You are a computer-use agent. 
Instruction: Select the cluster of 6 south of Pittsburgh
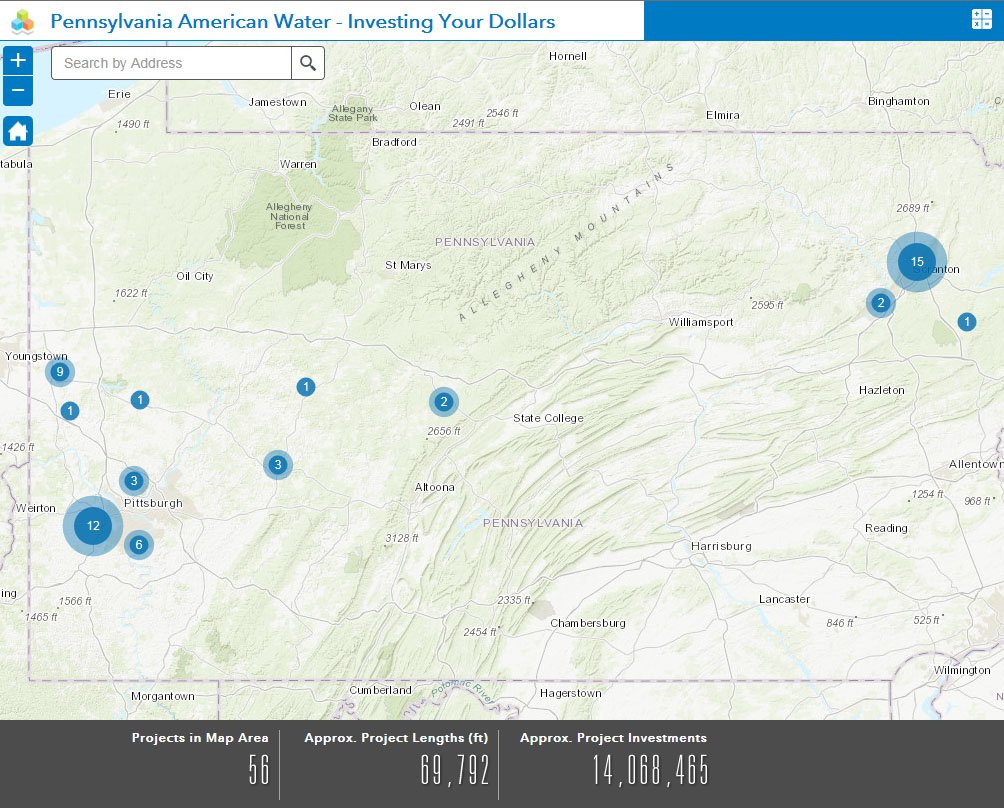point(138,545)
